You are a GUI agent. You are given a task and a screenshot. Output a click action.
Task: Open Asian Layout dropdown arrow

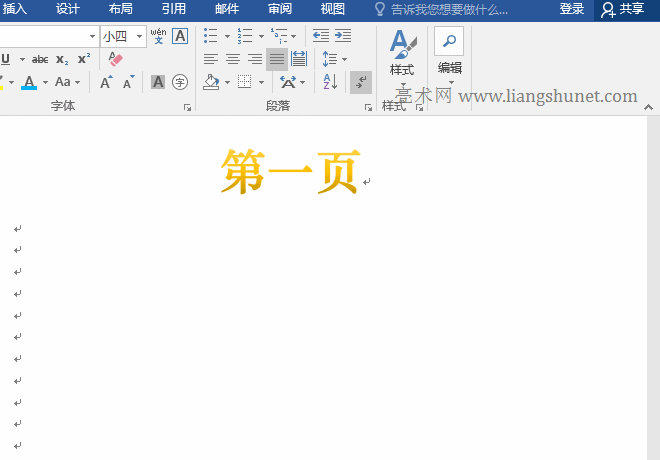click(302, 82)
